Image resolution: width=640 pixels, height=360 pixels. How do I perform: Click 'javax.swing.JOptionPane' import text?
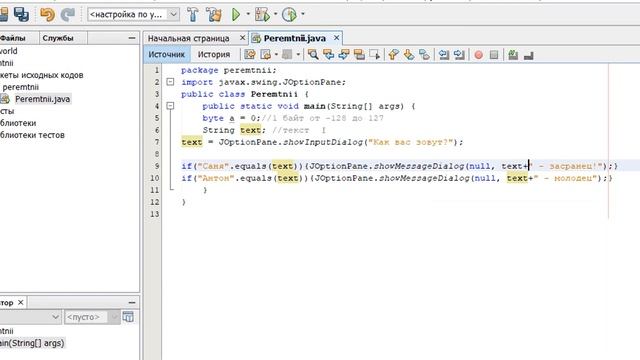coord(282,82)
